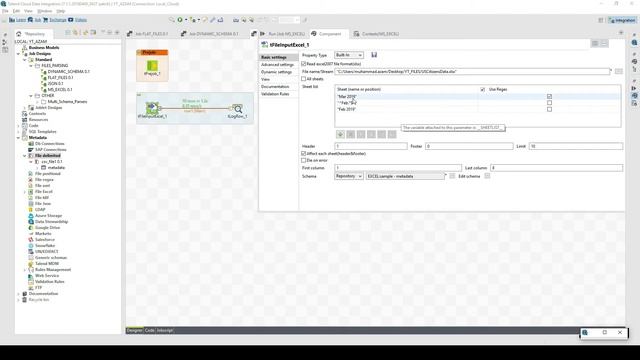Click the File Json metadata icon
640x360 pixels.
point(31,204)
